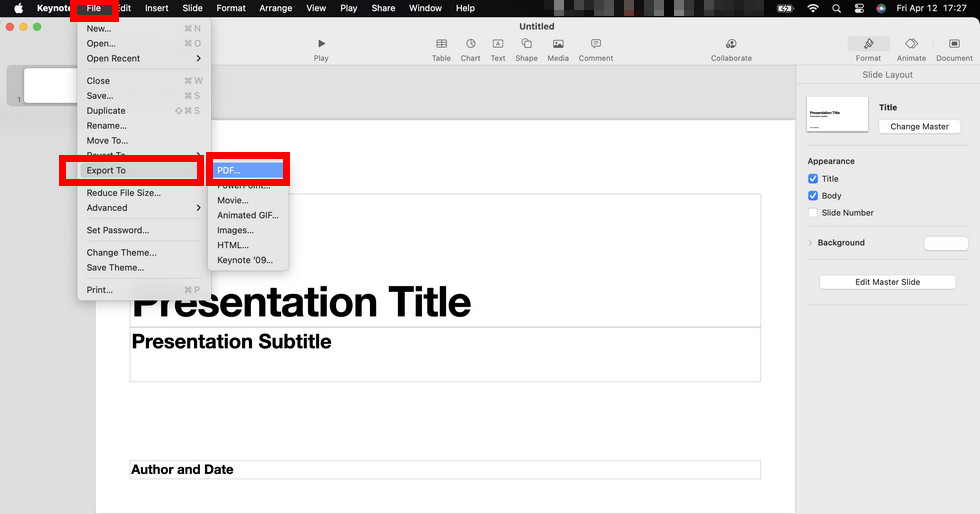Click the master slide layout thumbnail

(x=837, y=114)
